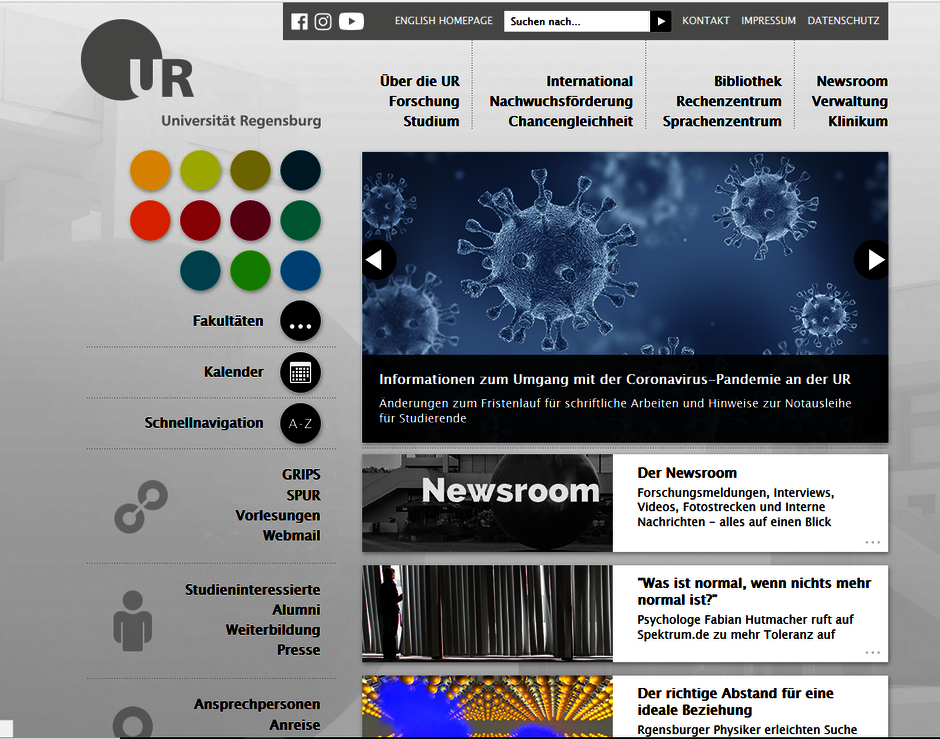This screenshot has width=940, height=739.
Task: Open the Bibliothek menu item
Action: coord(747,81)
